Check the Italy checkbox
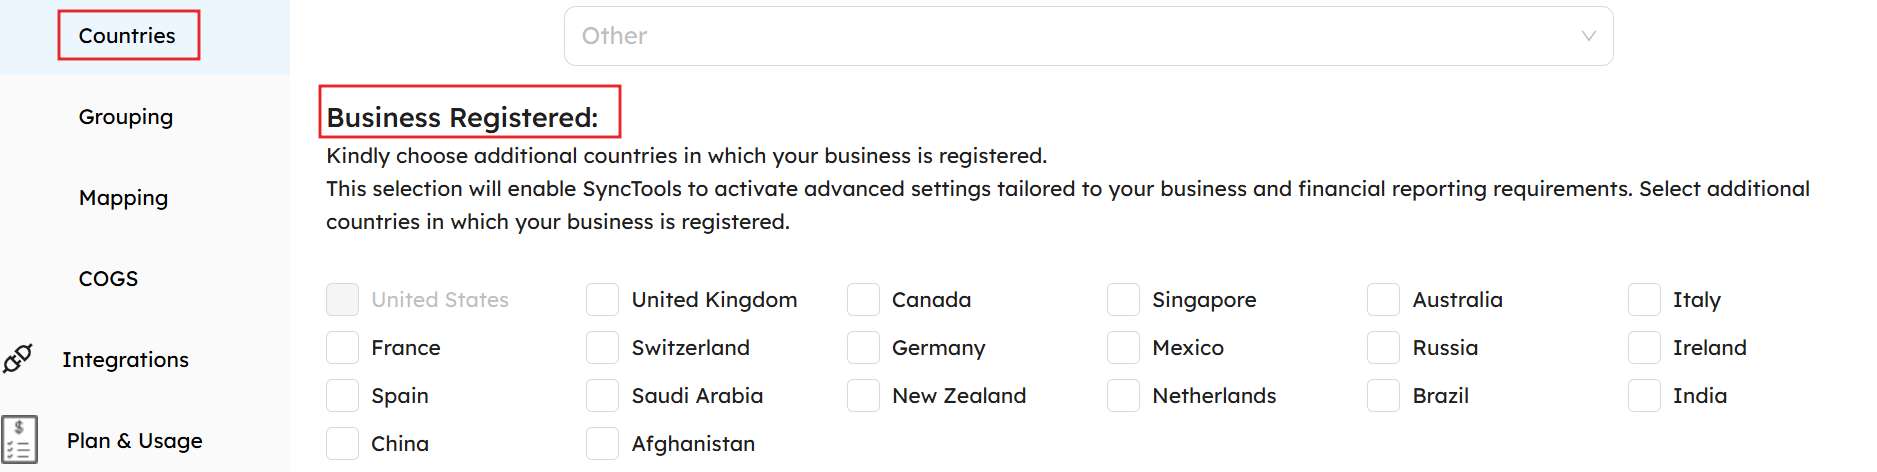Image resolution: width=1877 pixels, height=472 pixels. coord(1644,299)
